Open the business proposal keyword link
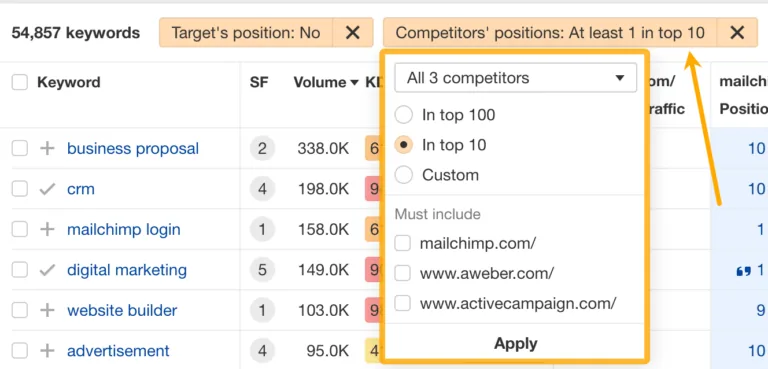Screen dimensions: 768x369 tap(133, 148)
